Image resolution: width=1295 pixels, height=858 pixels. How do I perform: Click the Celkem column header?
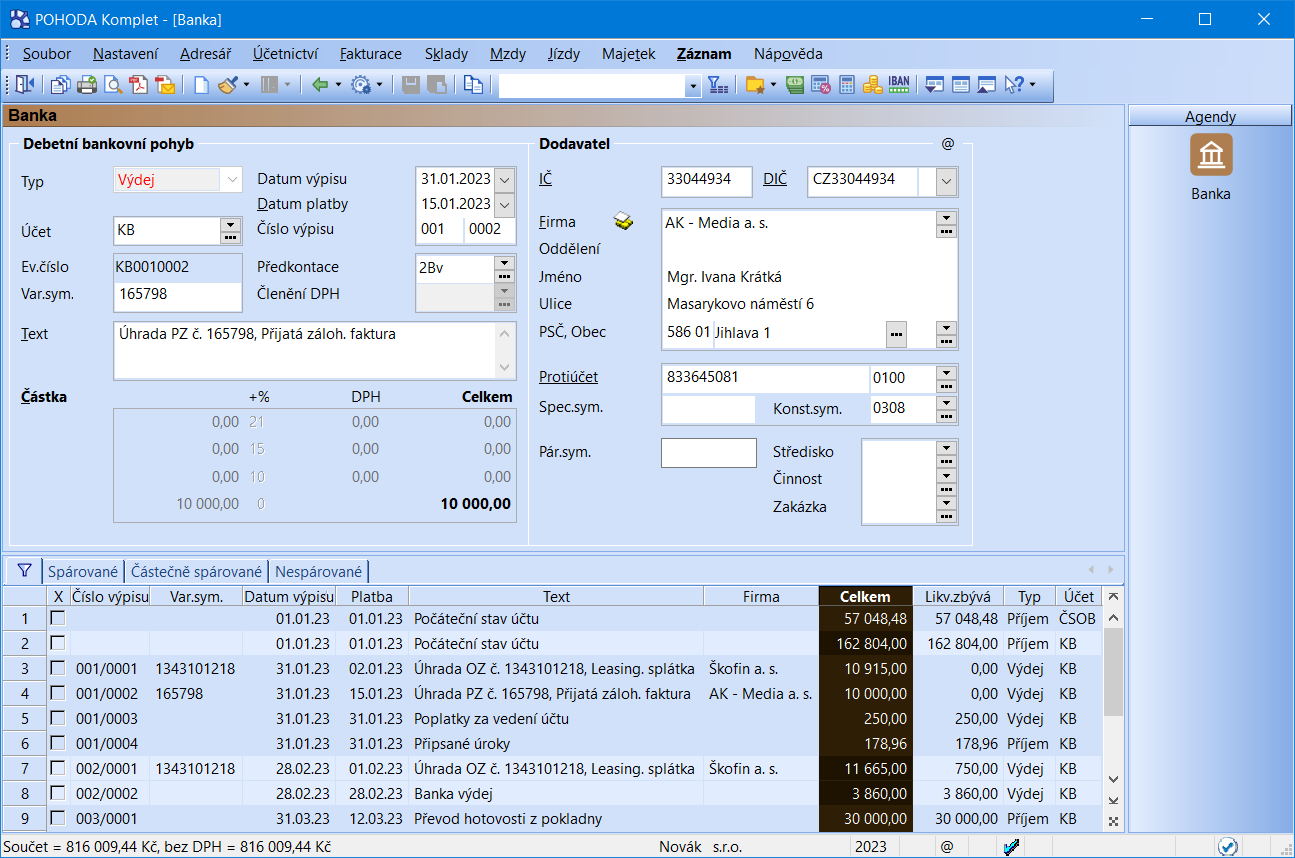point(865,596)
